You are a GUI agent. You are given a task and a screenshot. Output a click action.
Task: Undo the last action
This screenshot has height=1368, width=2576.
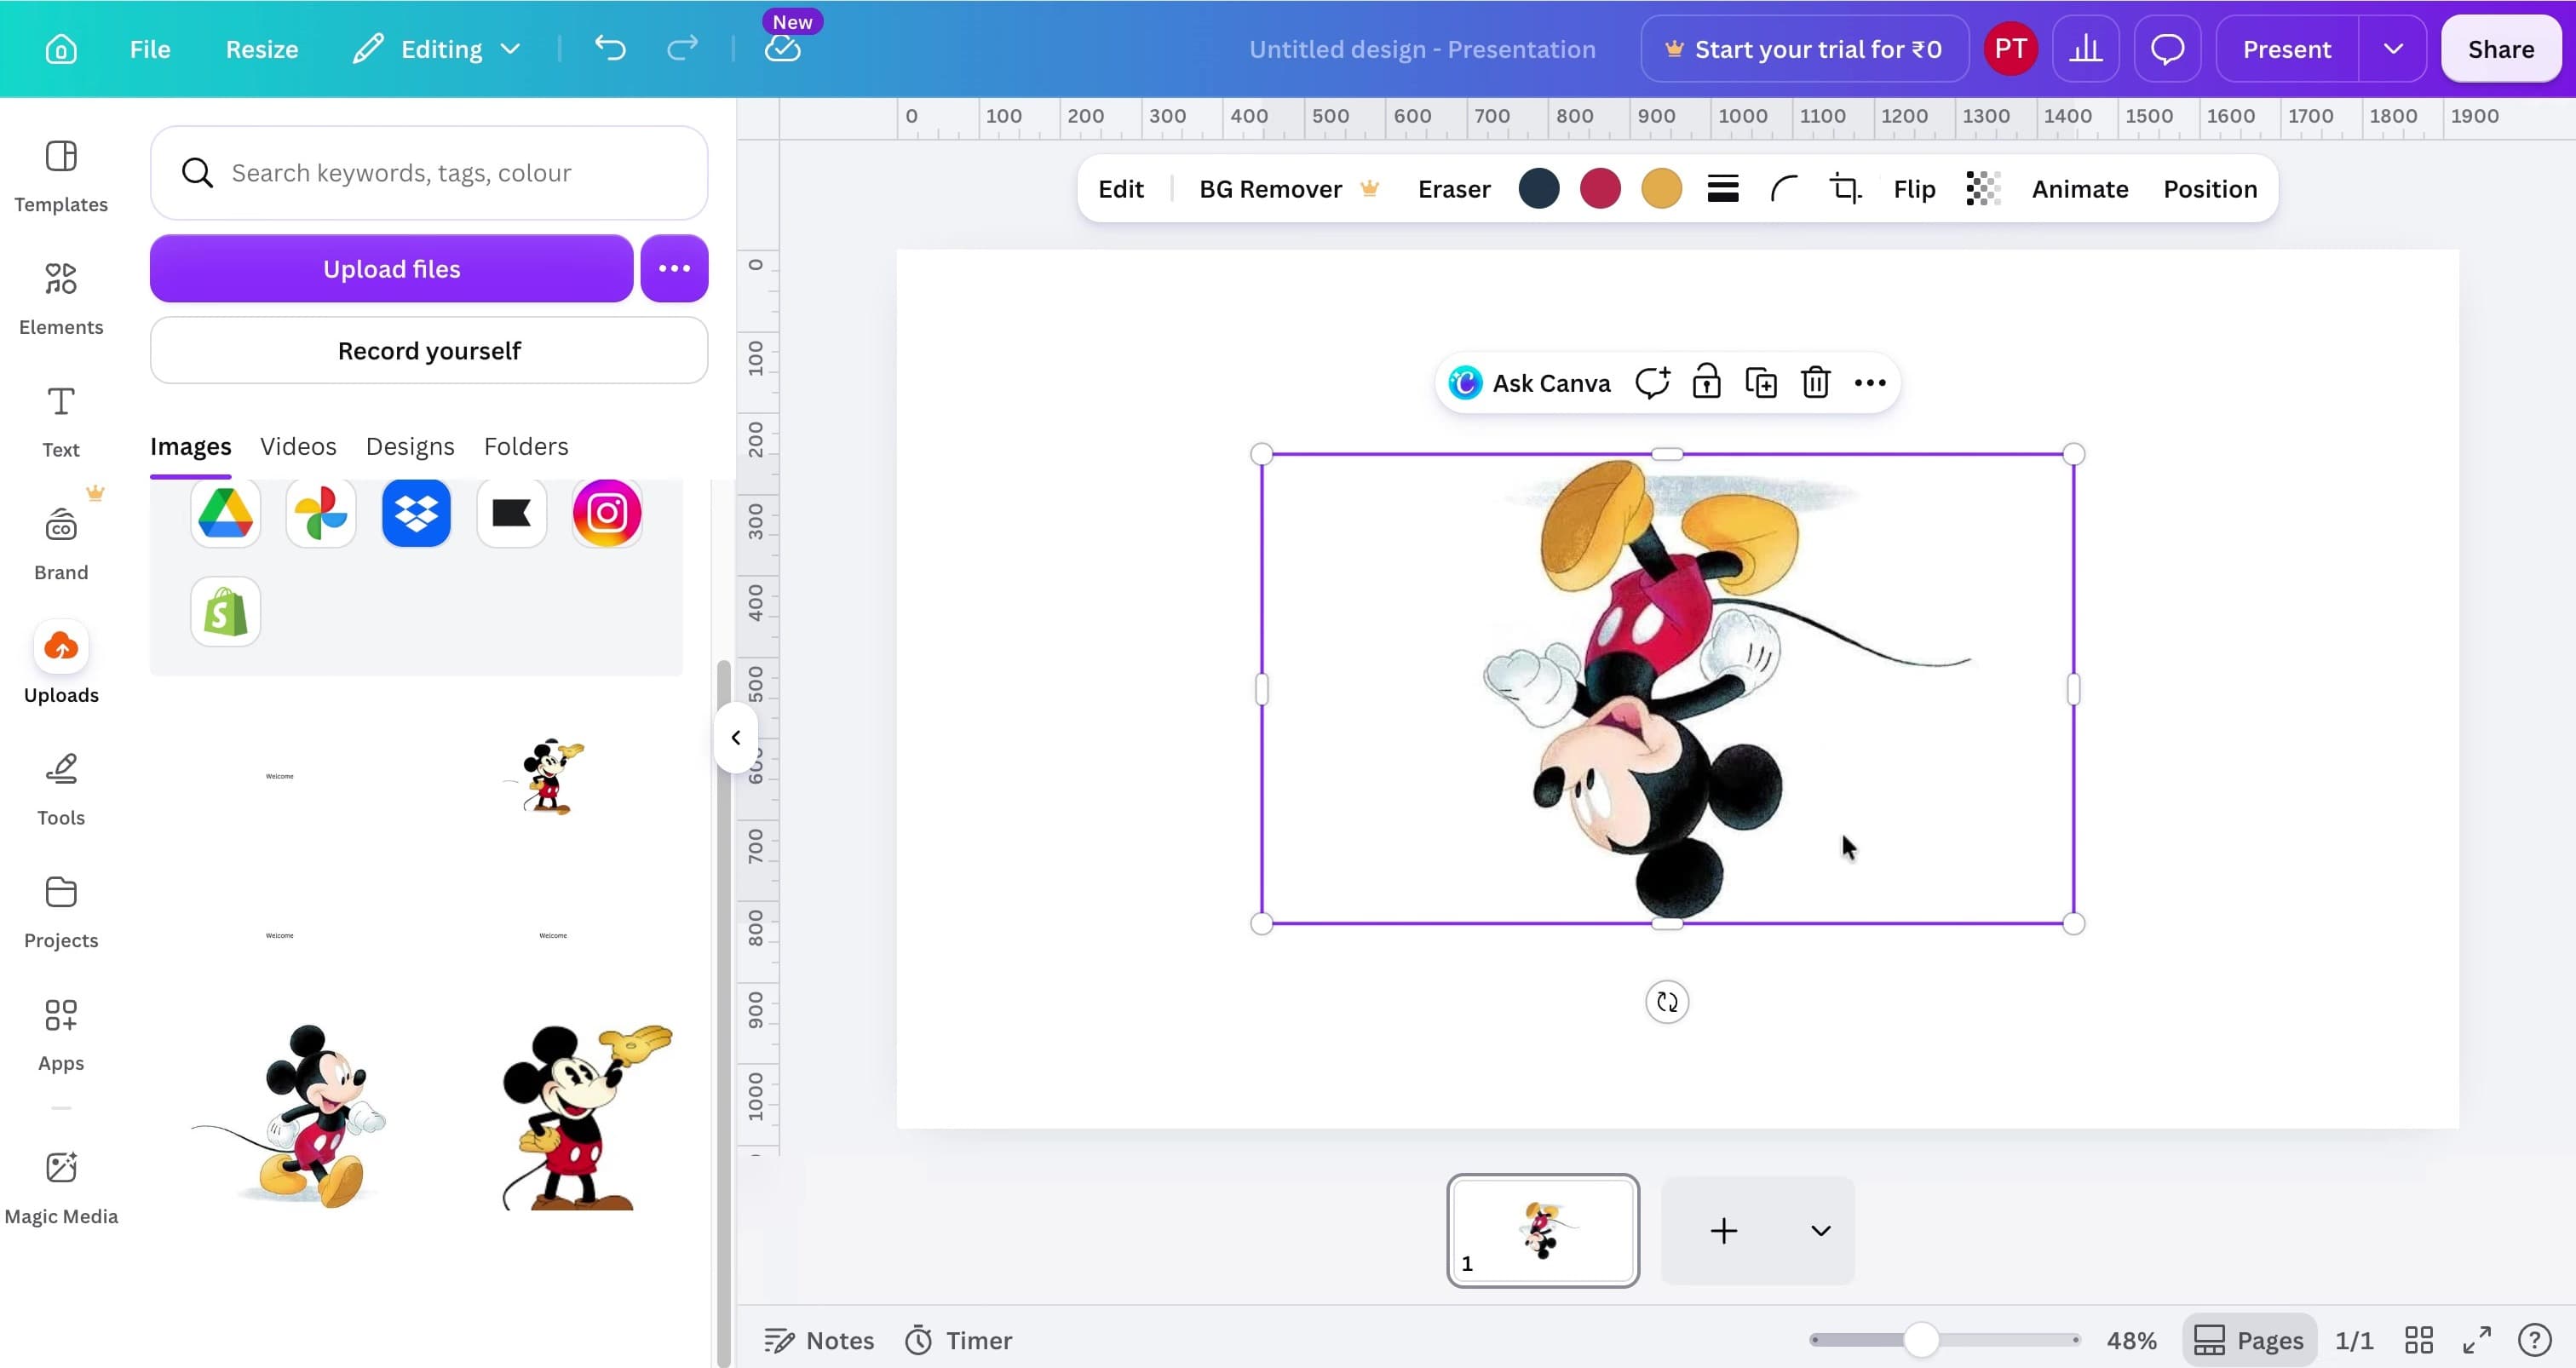[610, 48]
